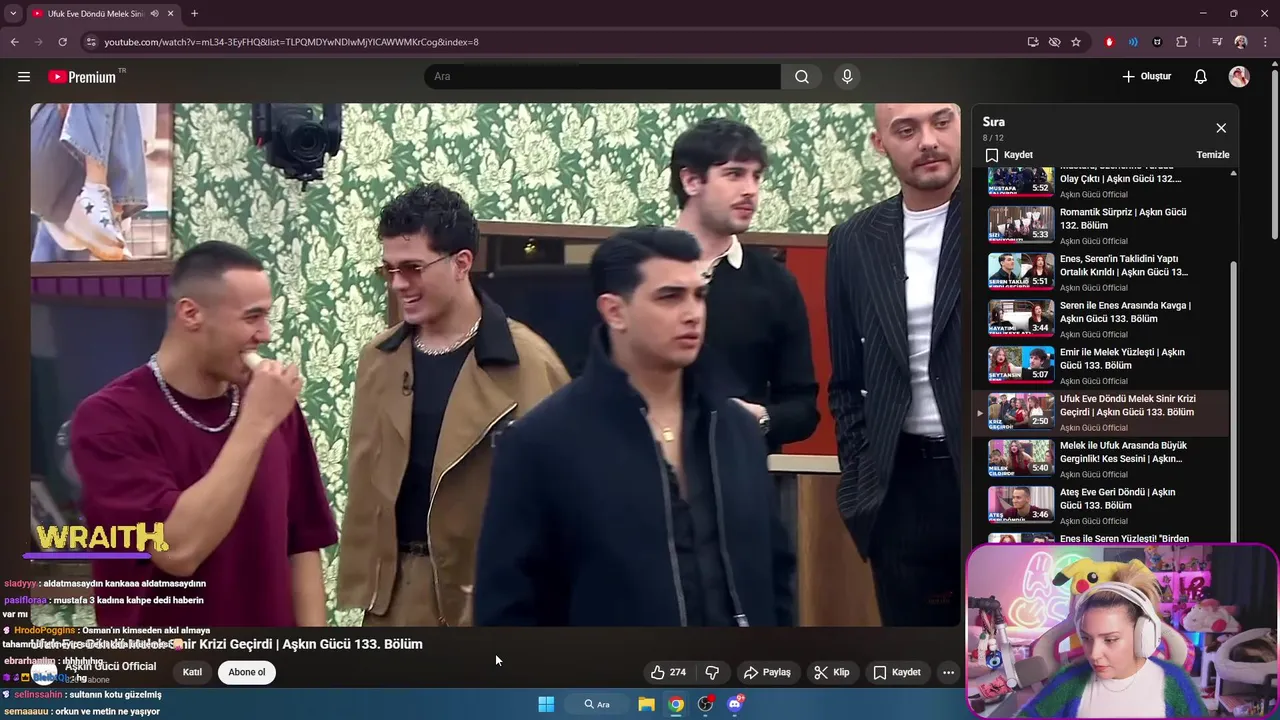This screenshot has height=720, width=1280.
Task: Open the browser extensions puzzle icon
Action: point(1182,42)
